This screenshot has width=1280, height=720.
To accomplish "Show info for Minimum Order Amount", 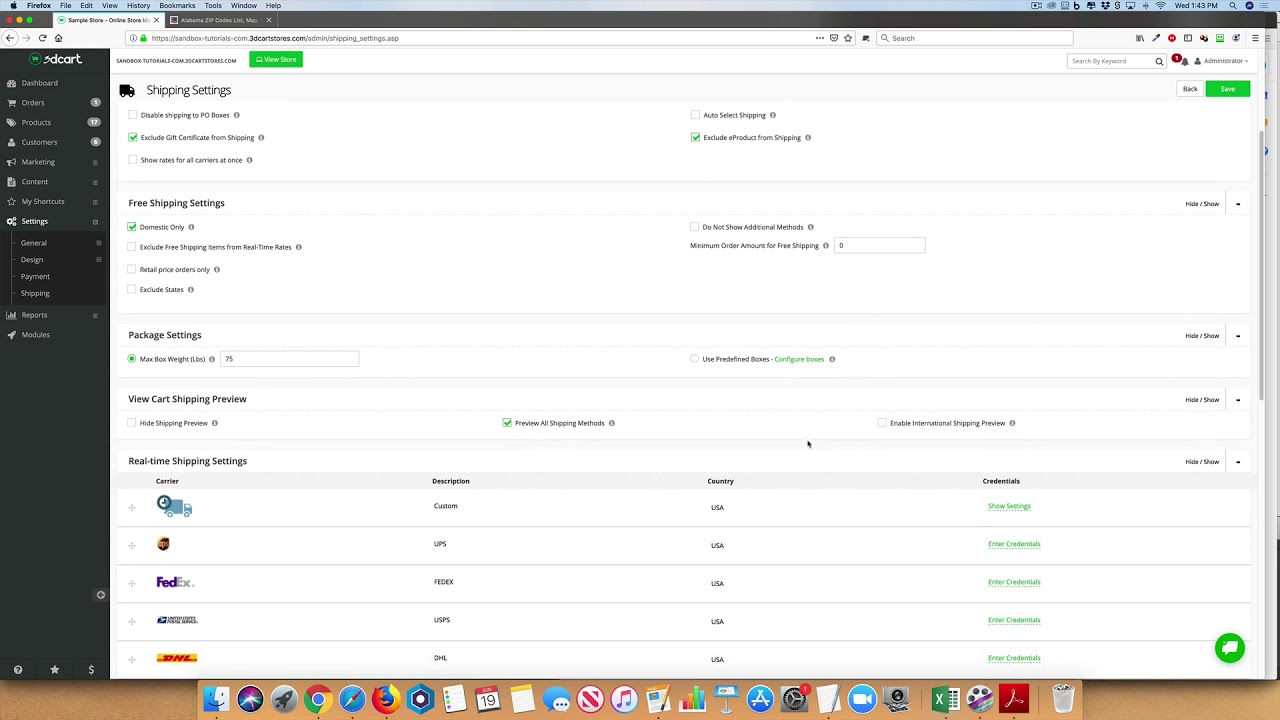I will click(826, 246).
